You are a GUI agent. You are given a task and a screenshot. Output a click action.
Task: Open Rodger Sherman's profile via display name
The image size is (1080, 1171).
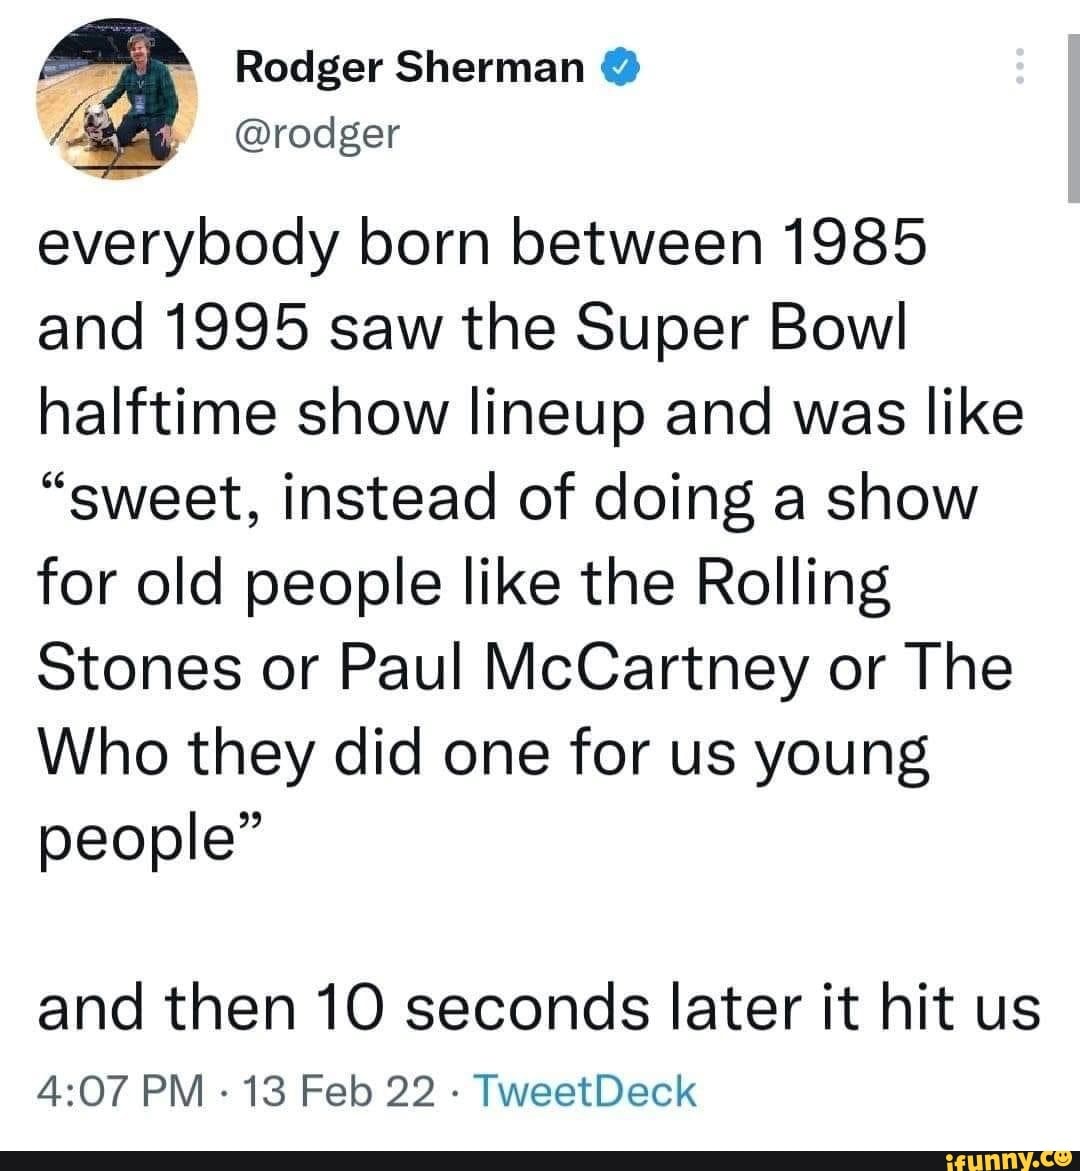[x=409, y=66]
